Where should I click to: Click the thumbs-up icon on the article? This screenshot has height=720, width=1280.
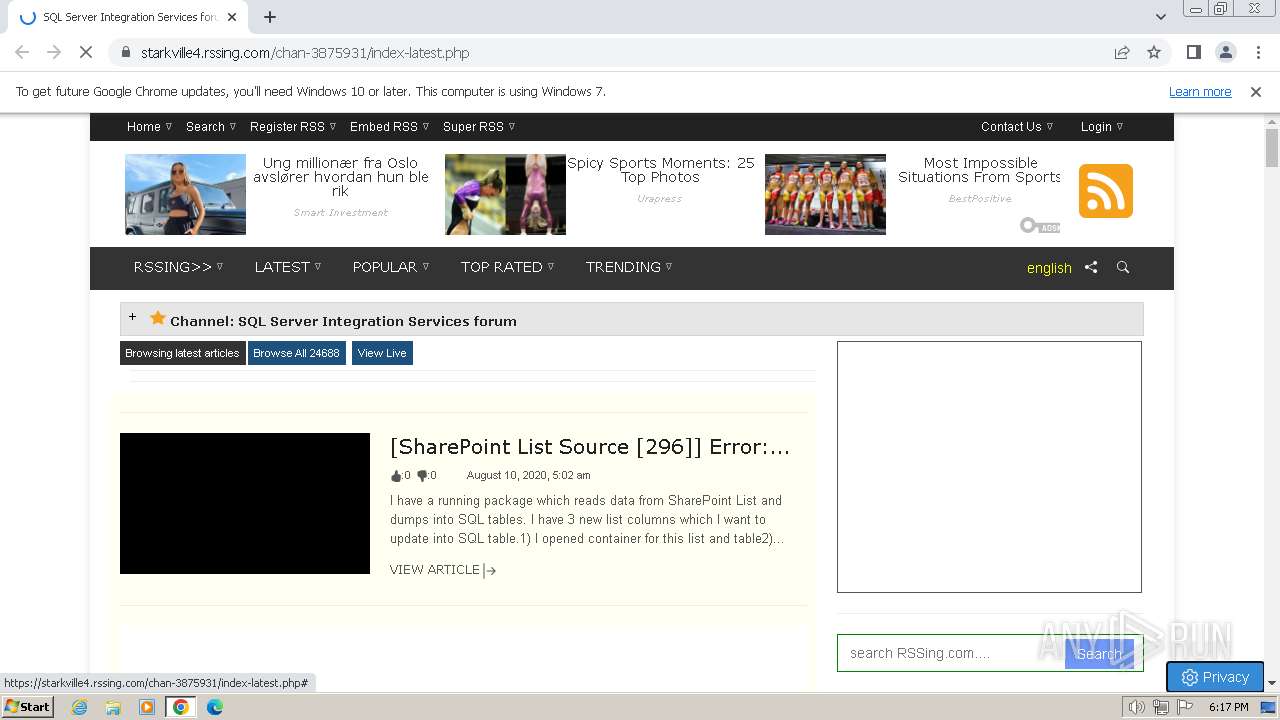[x=396, y=476]
